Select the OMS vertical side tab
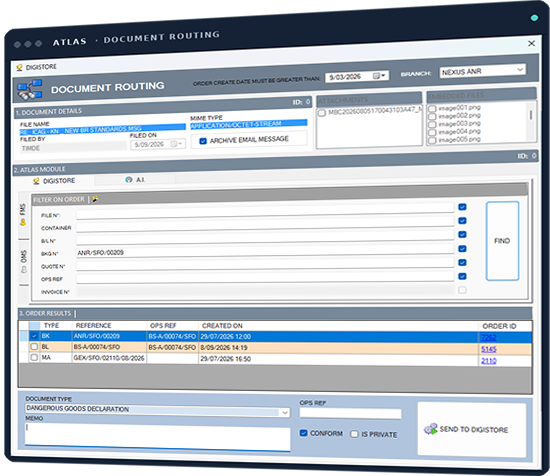Viewport: 550px width, 476px height. 24,261
